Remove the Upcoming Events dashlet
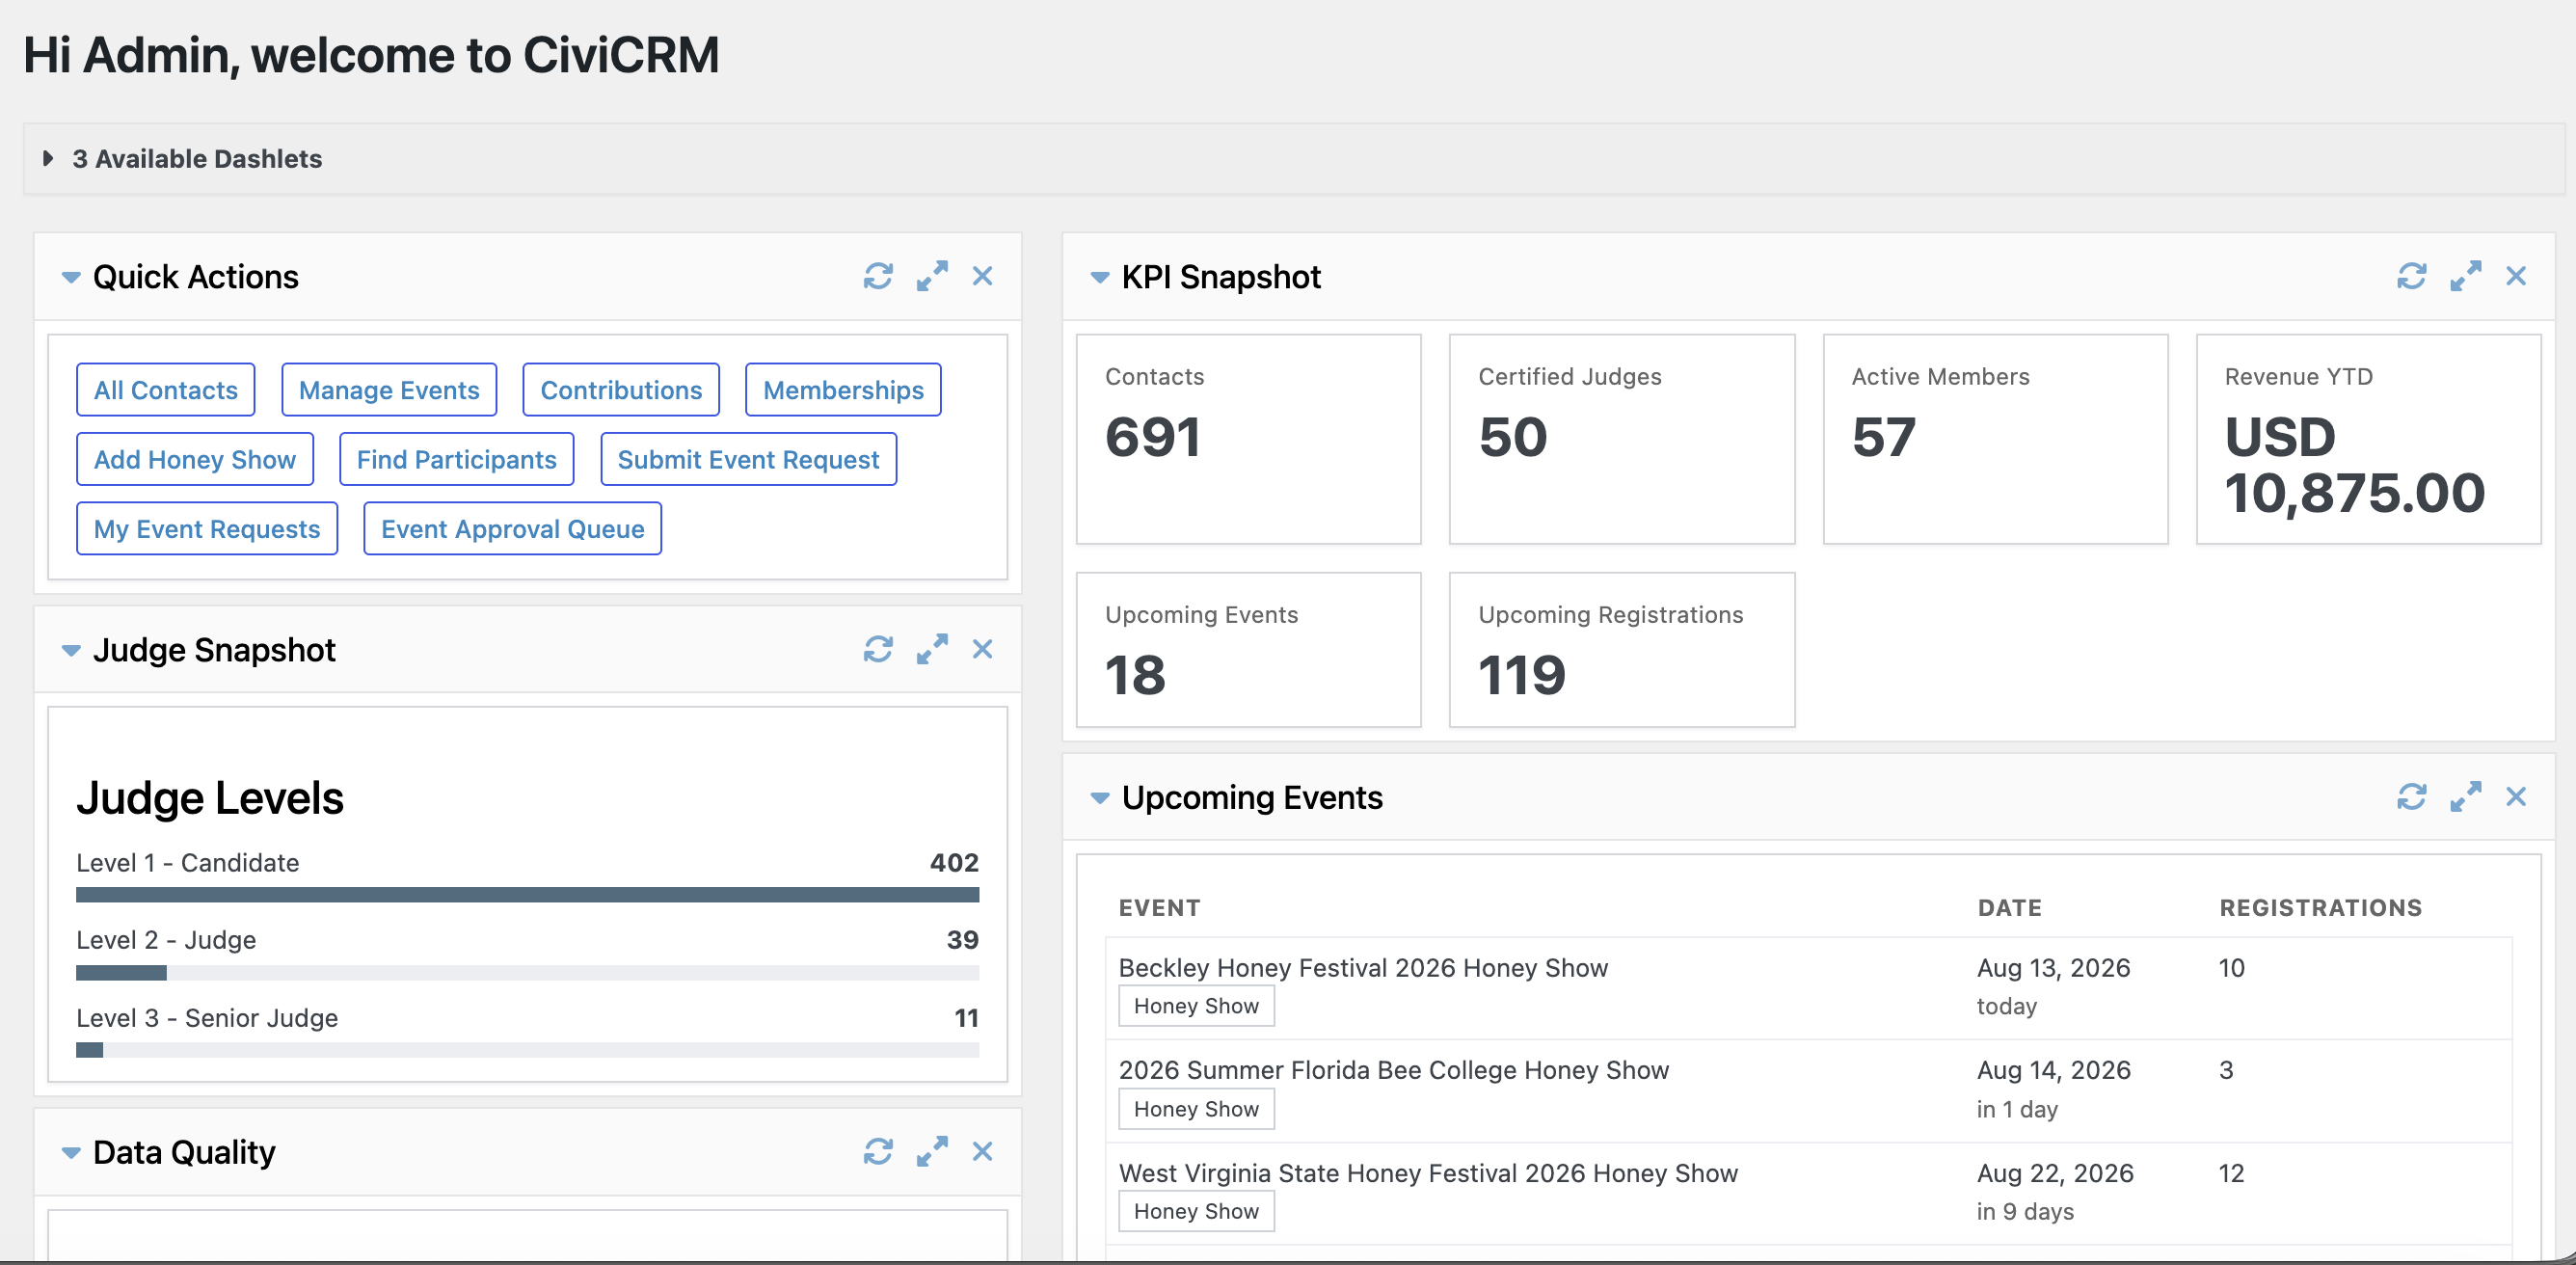 [x=2517, y=797]
